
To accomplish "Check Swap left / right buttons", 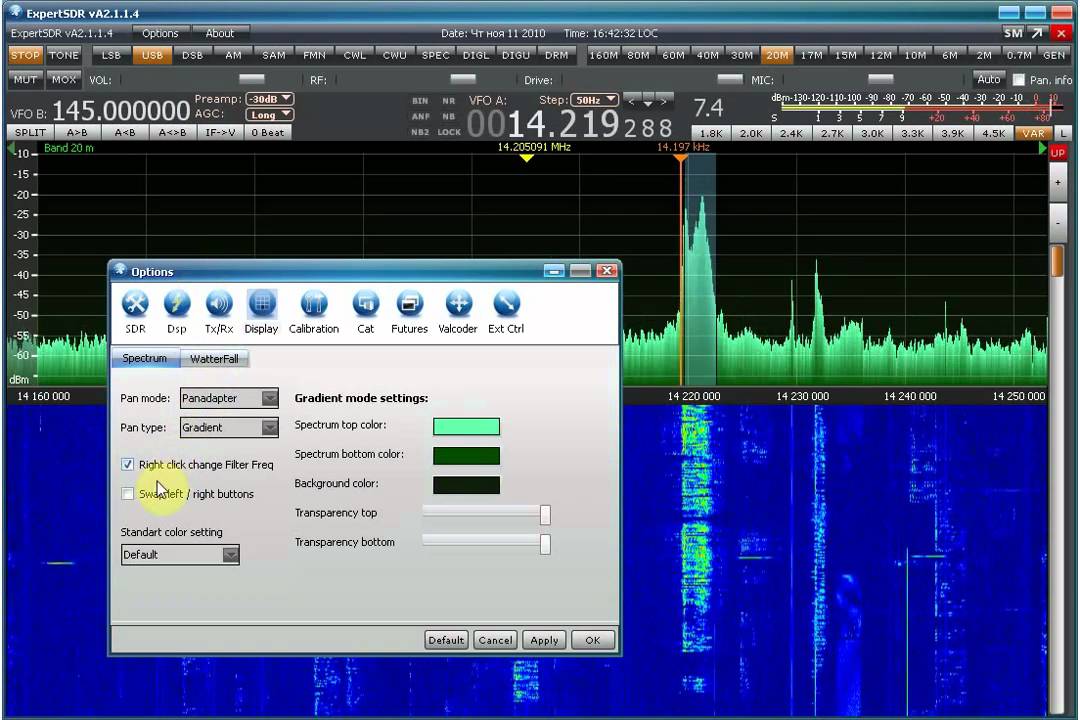I will [x=127, y=493].
